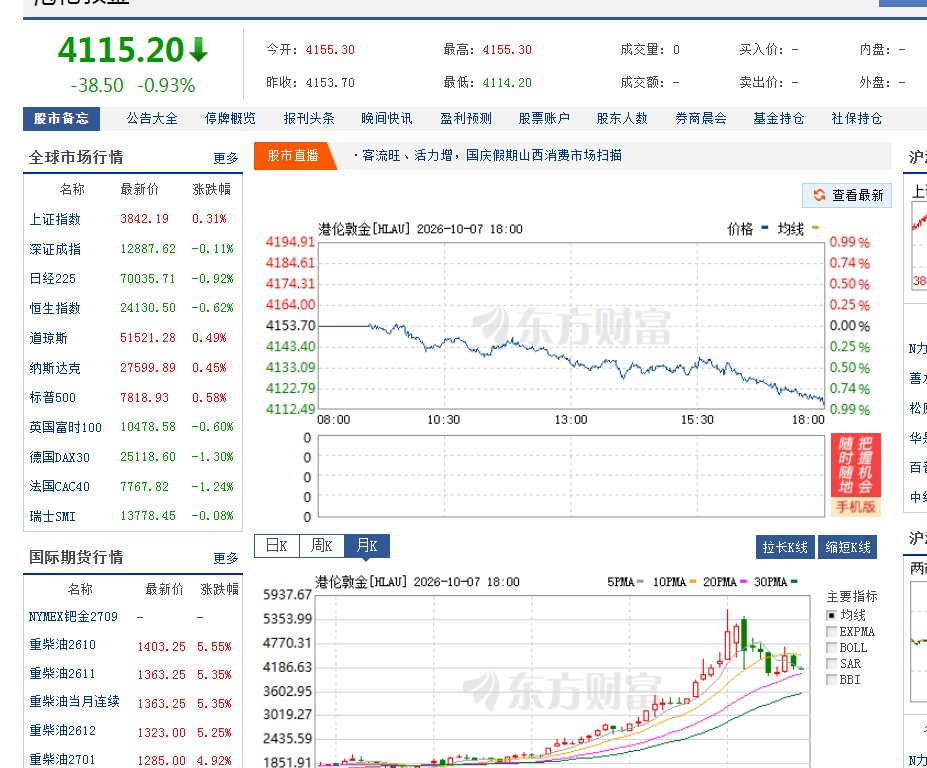The width and height of the screenshot is (927, 768).
Task: Open the 盈利预测 menu item
Action: [466, 119]
